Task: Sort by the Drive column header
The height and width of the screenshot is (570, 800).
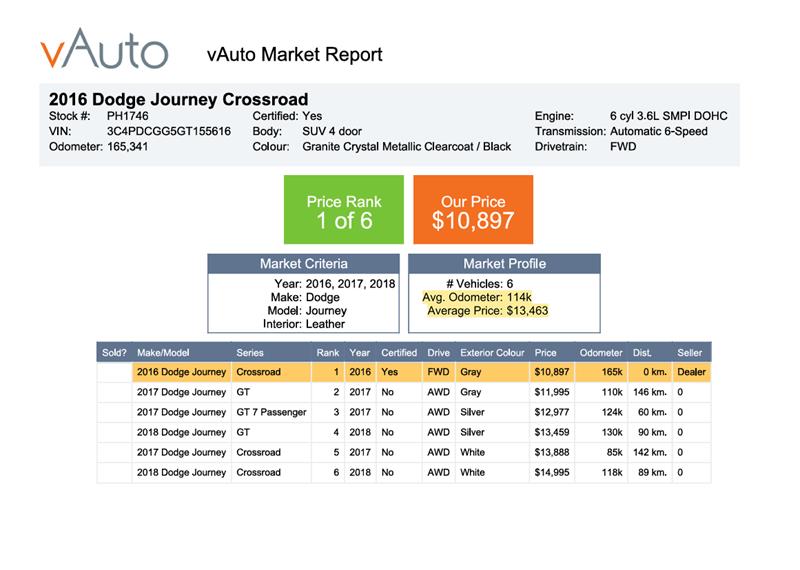Action: tap(439, 353)
